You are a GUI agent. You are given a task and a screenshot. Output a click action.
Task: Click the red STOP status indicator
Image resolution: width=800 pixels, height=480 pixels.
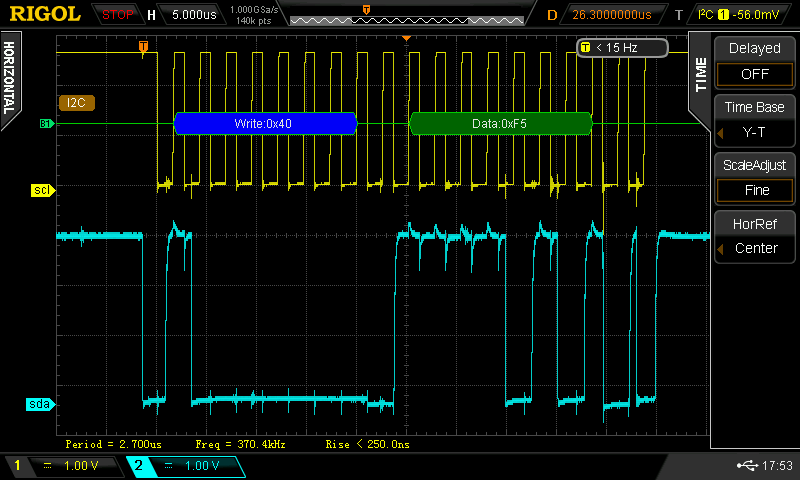click(117, 15)
